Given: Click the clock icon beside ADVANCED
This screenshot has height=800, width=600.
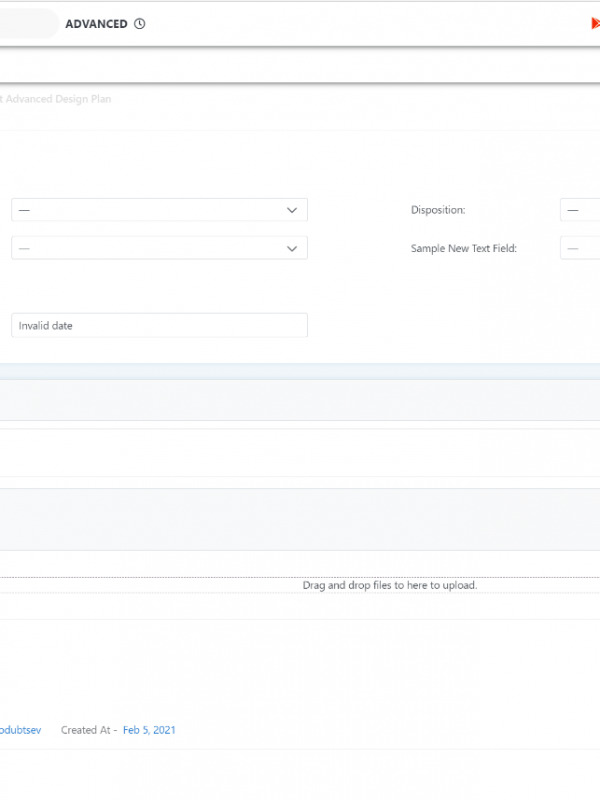Looking at the screenshot, I should (x=139, y=24).
